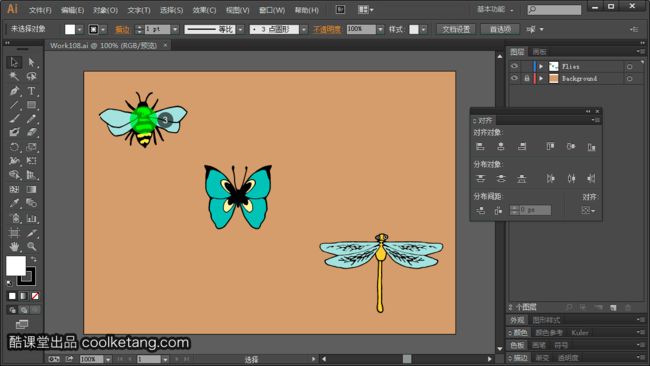The width and height of the screenshot is (650, 366).
Task: Open the opacity 100% dropdown
Action: 380,29
